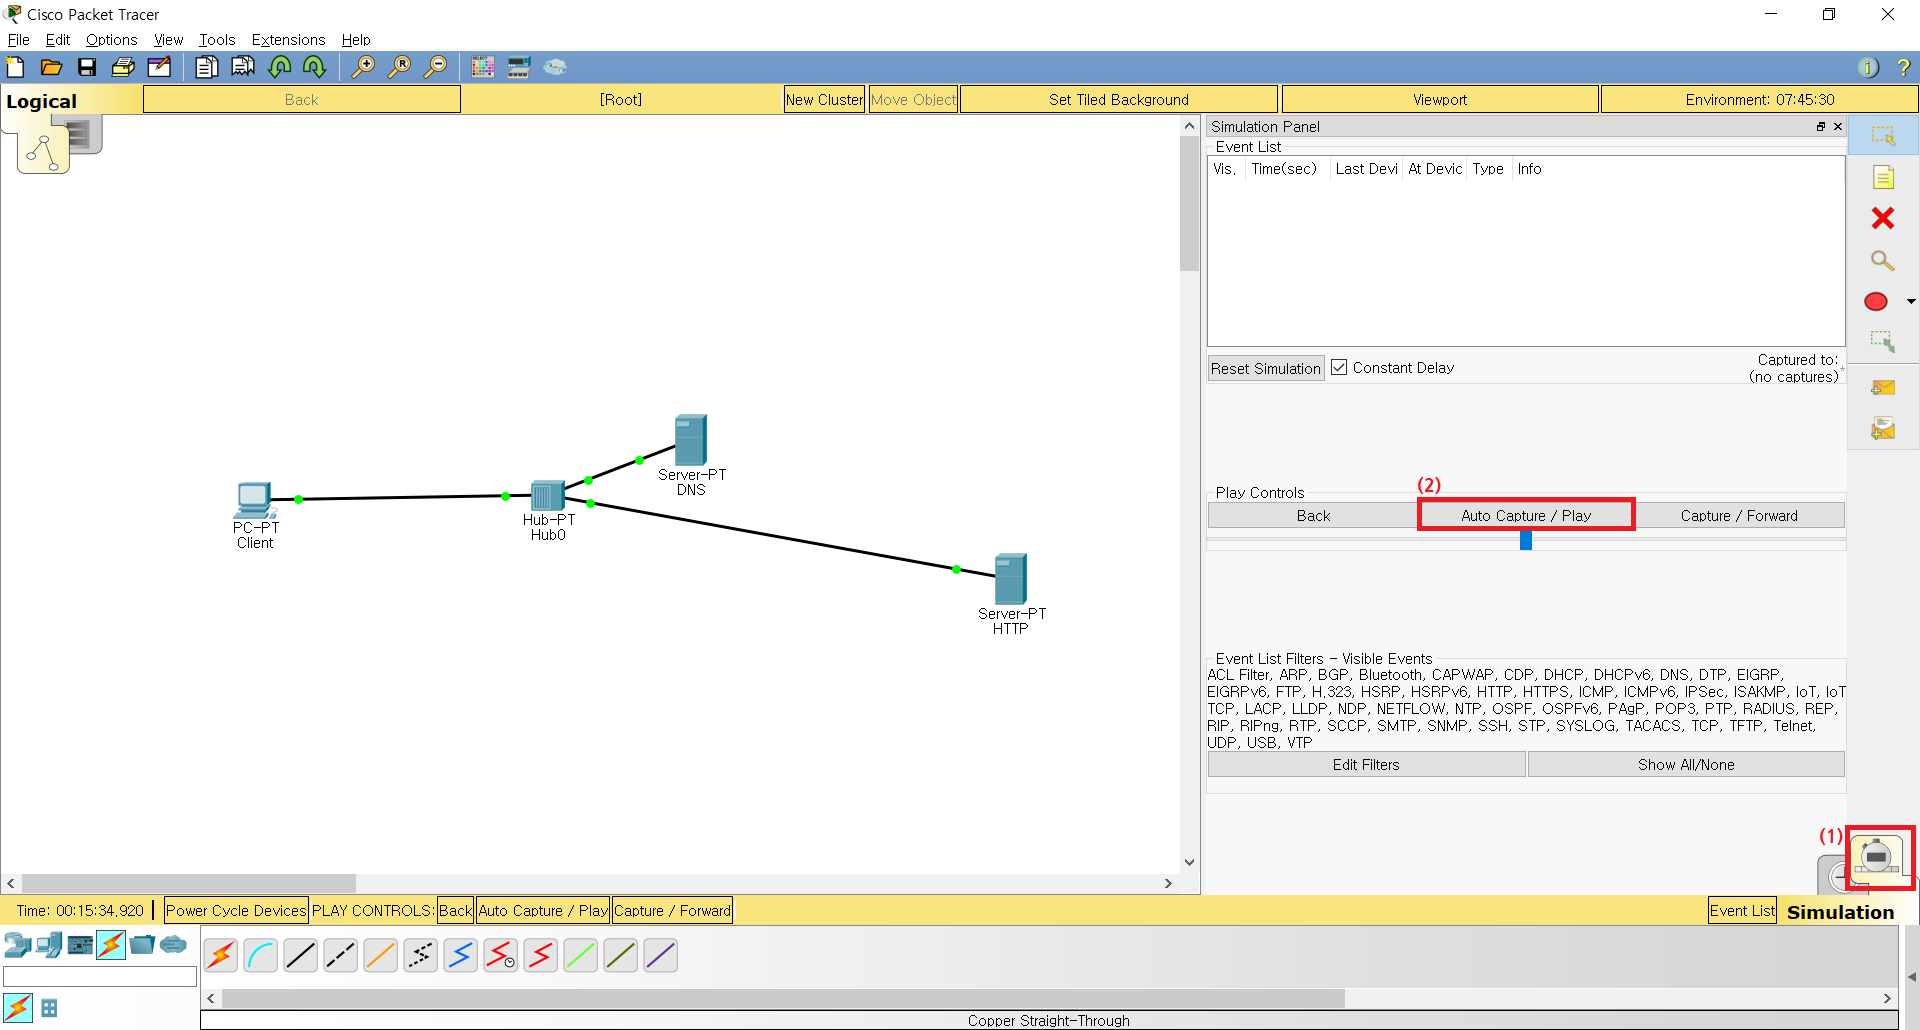The image size is (1920, 1030).
Task: Adjust the play speed slider handle
Action: [x=1526, y=540]
